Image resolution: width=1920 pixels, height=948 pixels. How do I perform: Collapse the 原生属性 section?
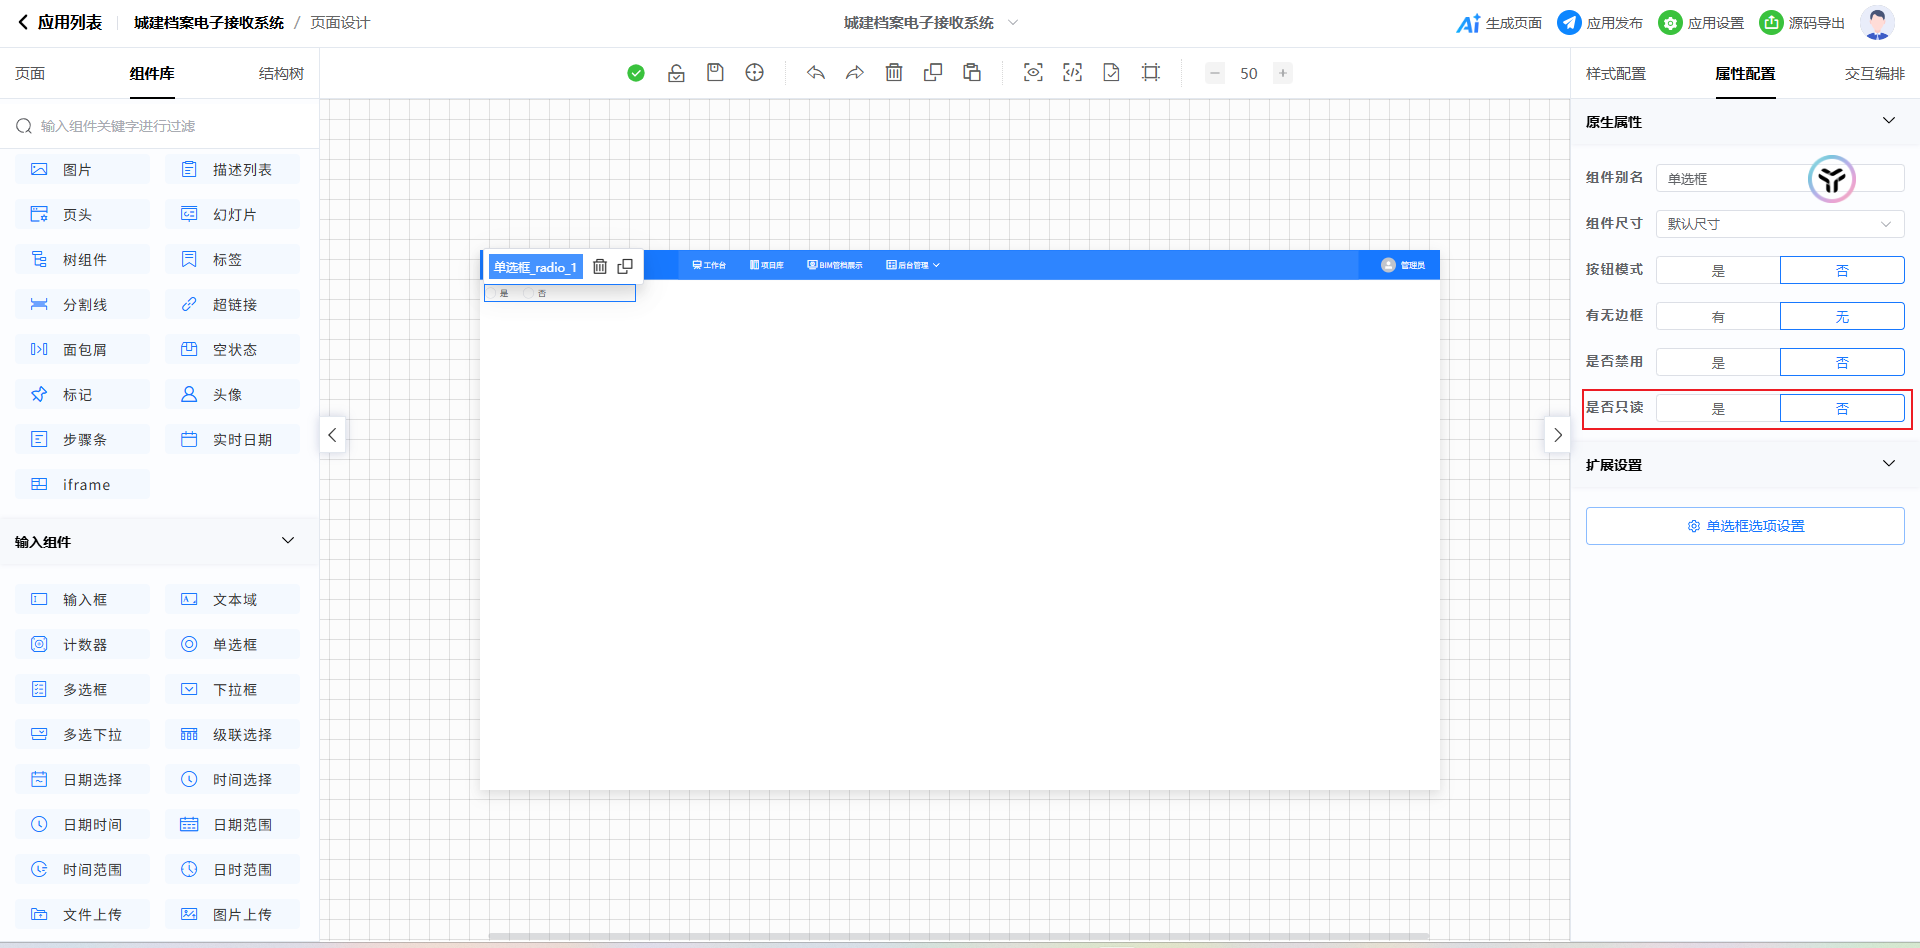1888,121
